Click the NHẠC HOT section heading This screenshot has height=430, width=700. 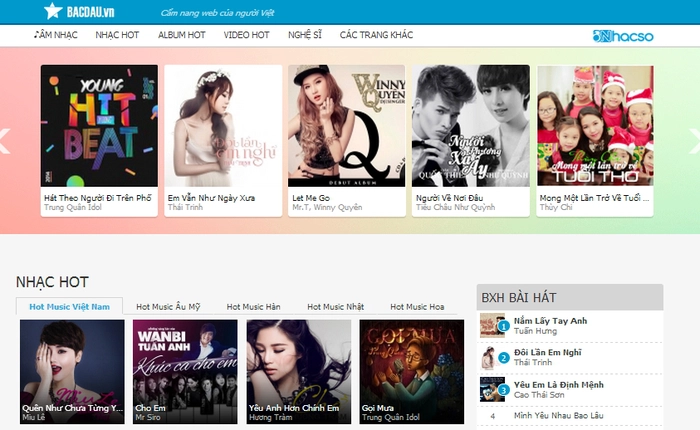pos(52,282)
